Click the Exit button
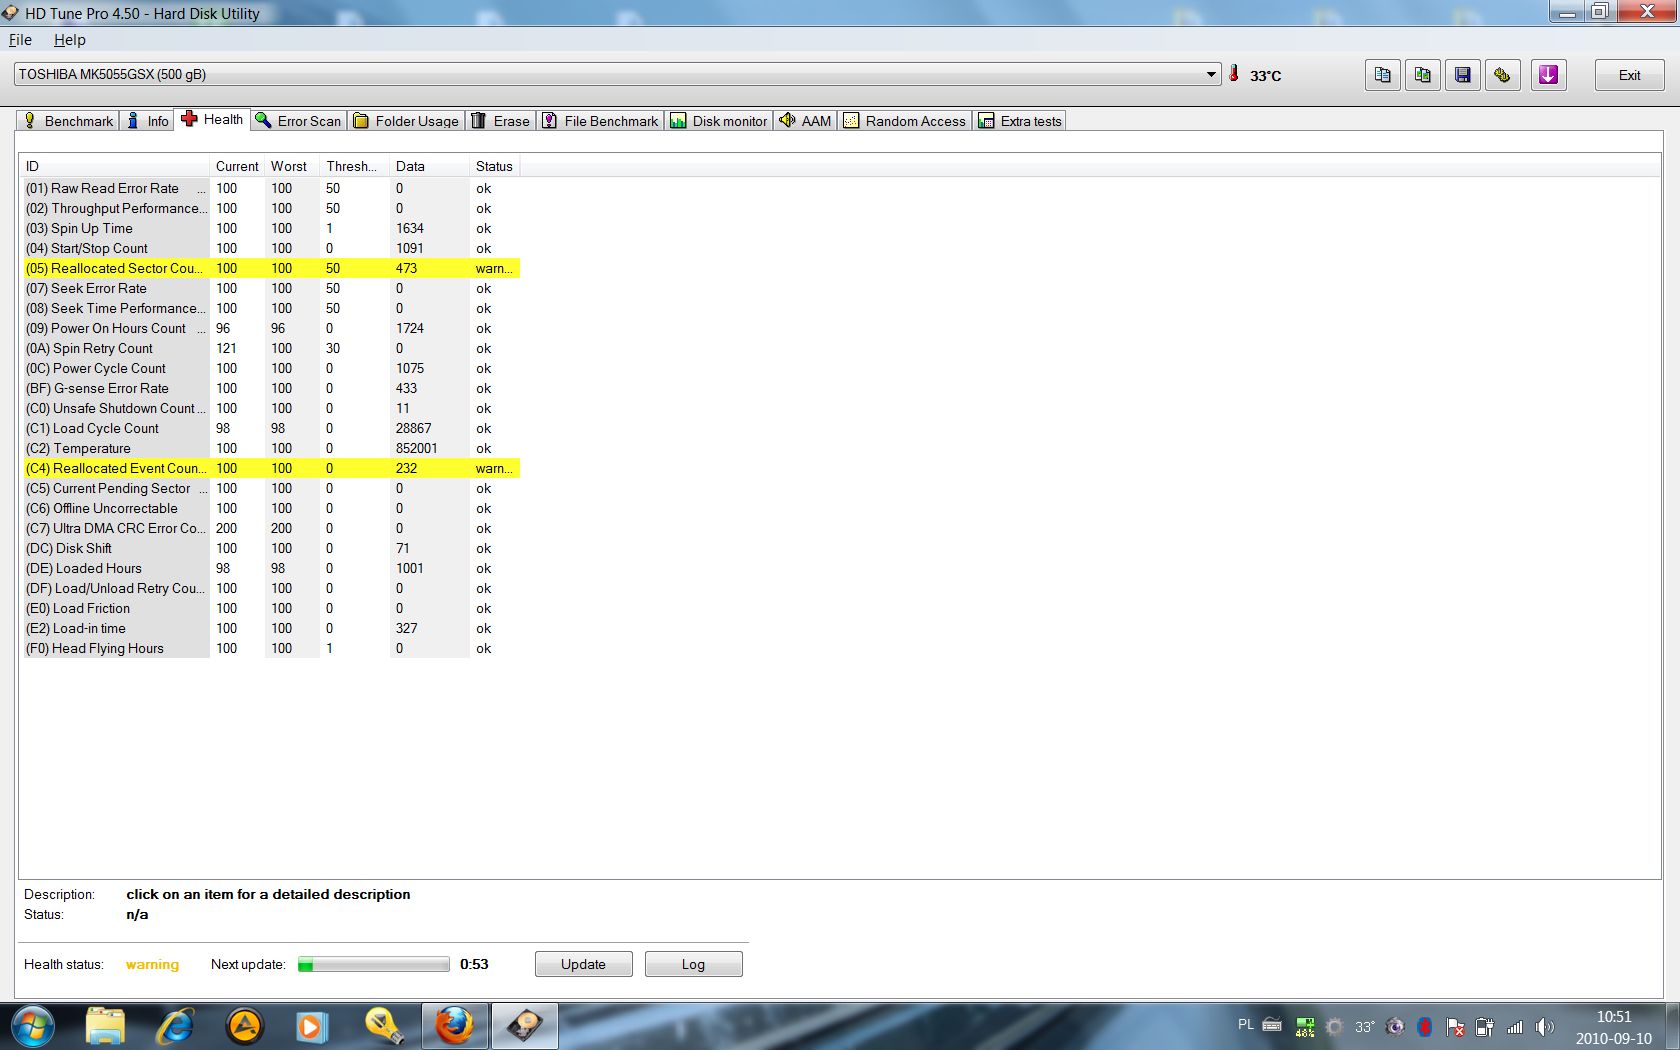Viewport: 1680px width, 1050px height. tap(1629, 75)
